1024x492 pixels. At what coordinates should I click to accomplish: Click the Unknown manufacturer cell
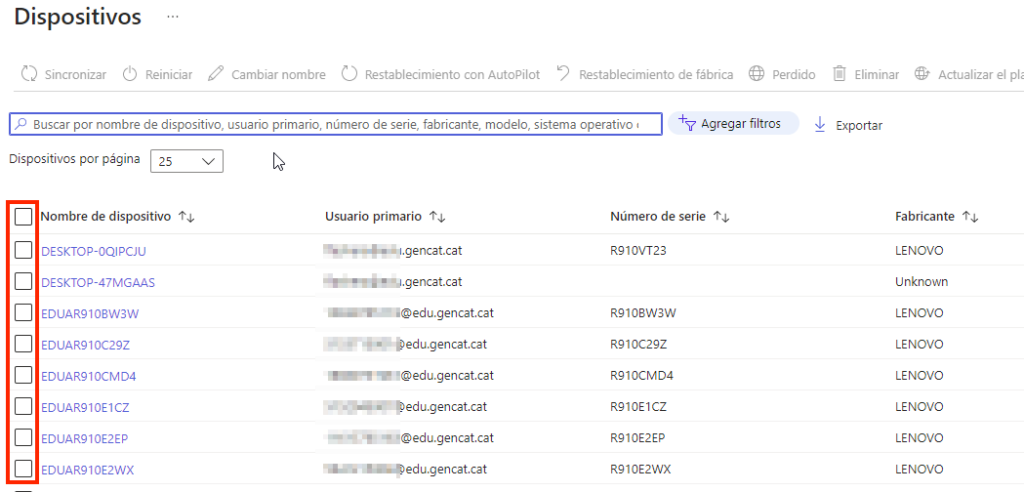[x=921, y=282]
